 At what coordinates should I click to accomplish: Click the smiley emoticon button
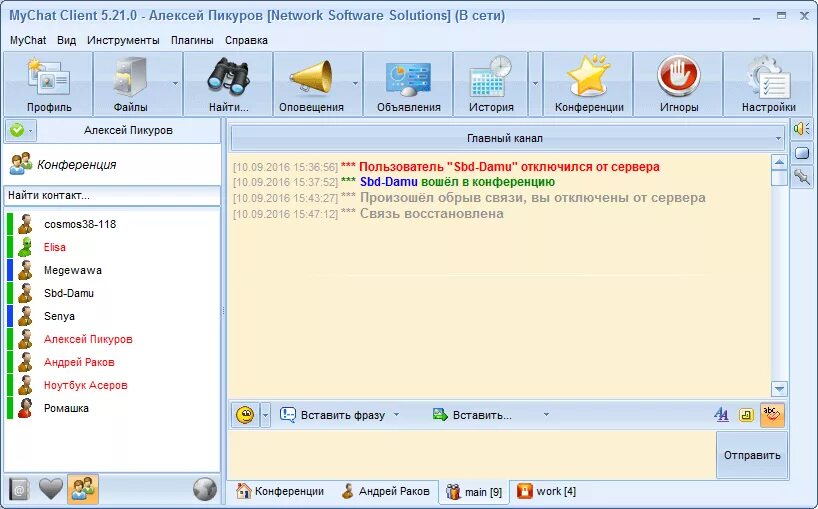245,415
